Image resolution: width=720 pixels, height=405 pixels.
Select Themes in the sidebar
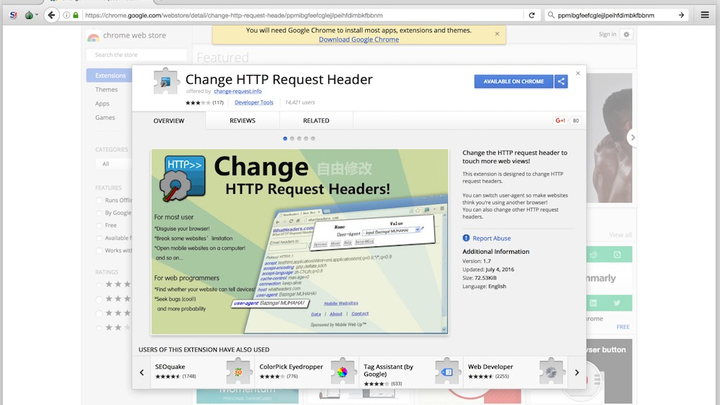tap(107, 90)
